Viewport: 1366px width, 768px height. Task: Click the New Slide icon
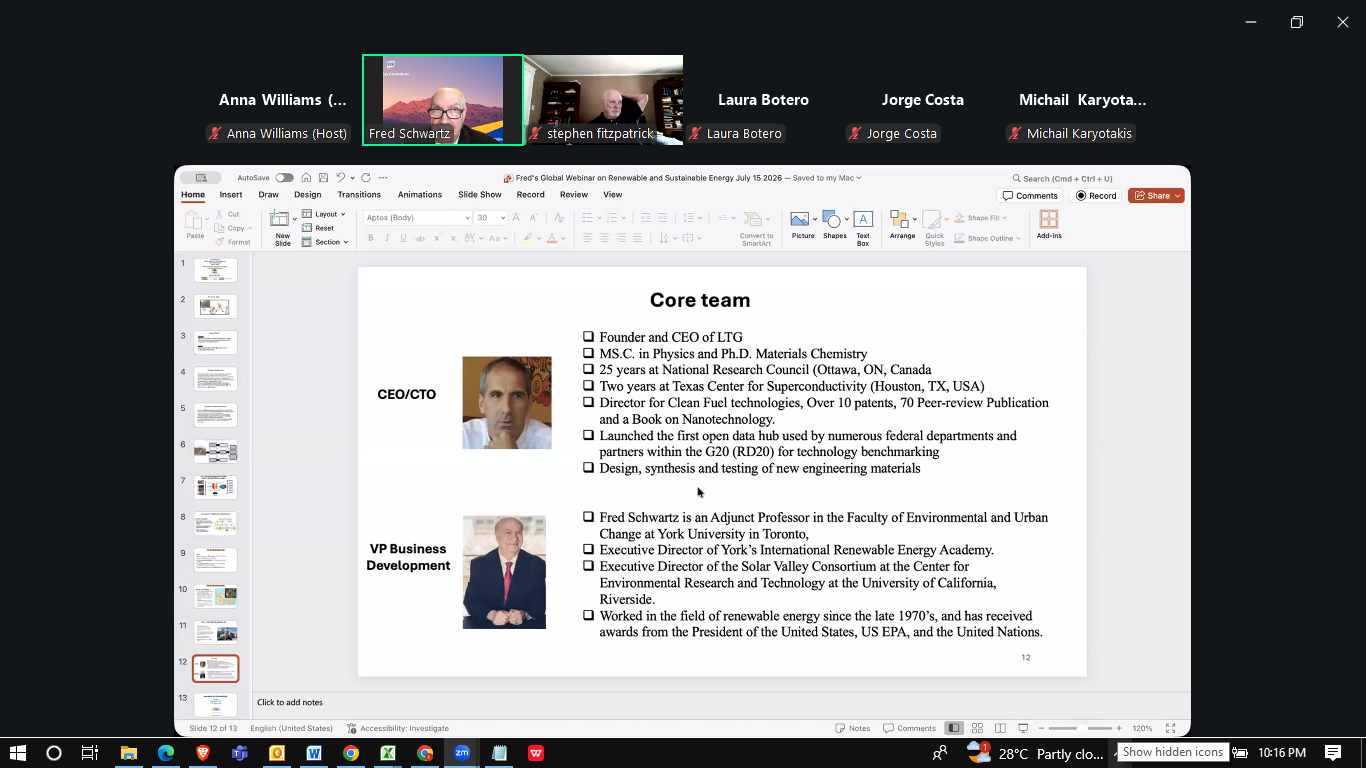pyautogui.click(x=281, y=219)
